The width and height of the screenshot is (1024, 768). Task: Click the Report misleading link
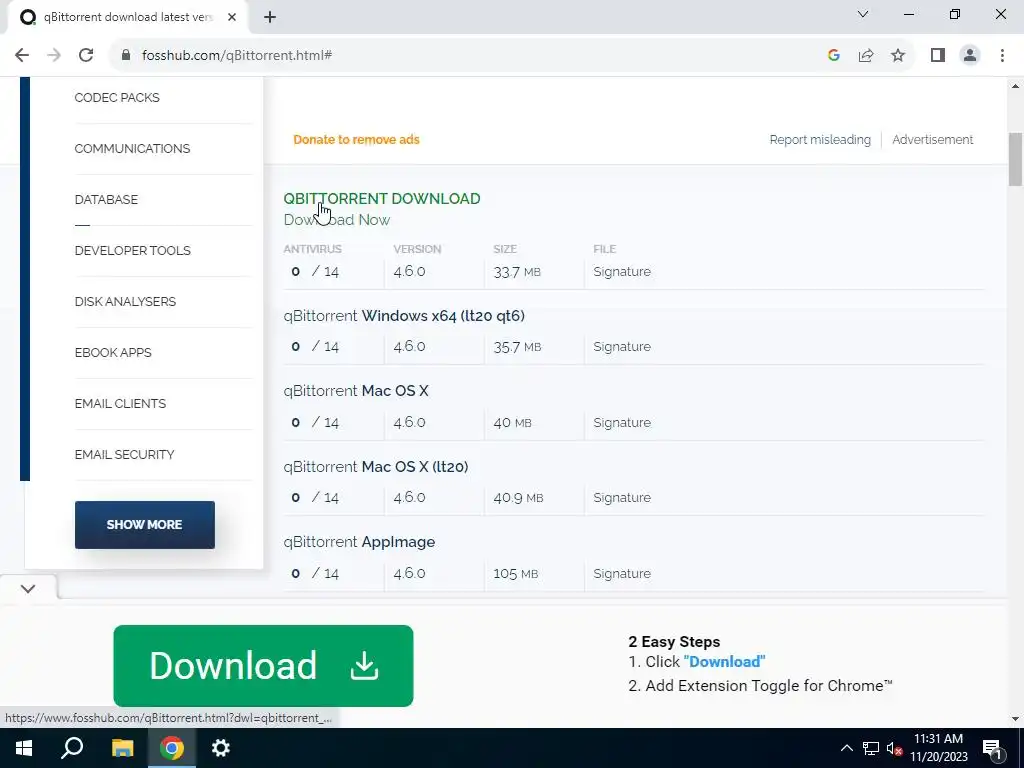pyautogui.click(x=820, y=140)
